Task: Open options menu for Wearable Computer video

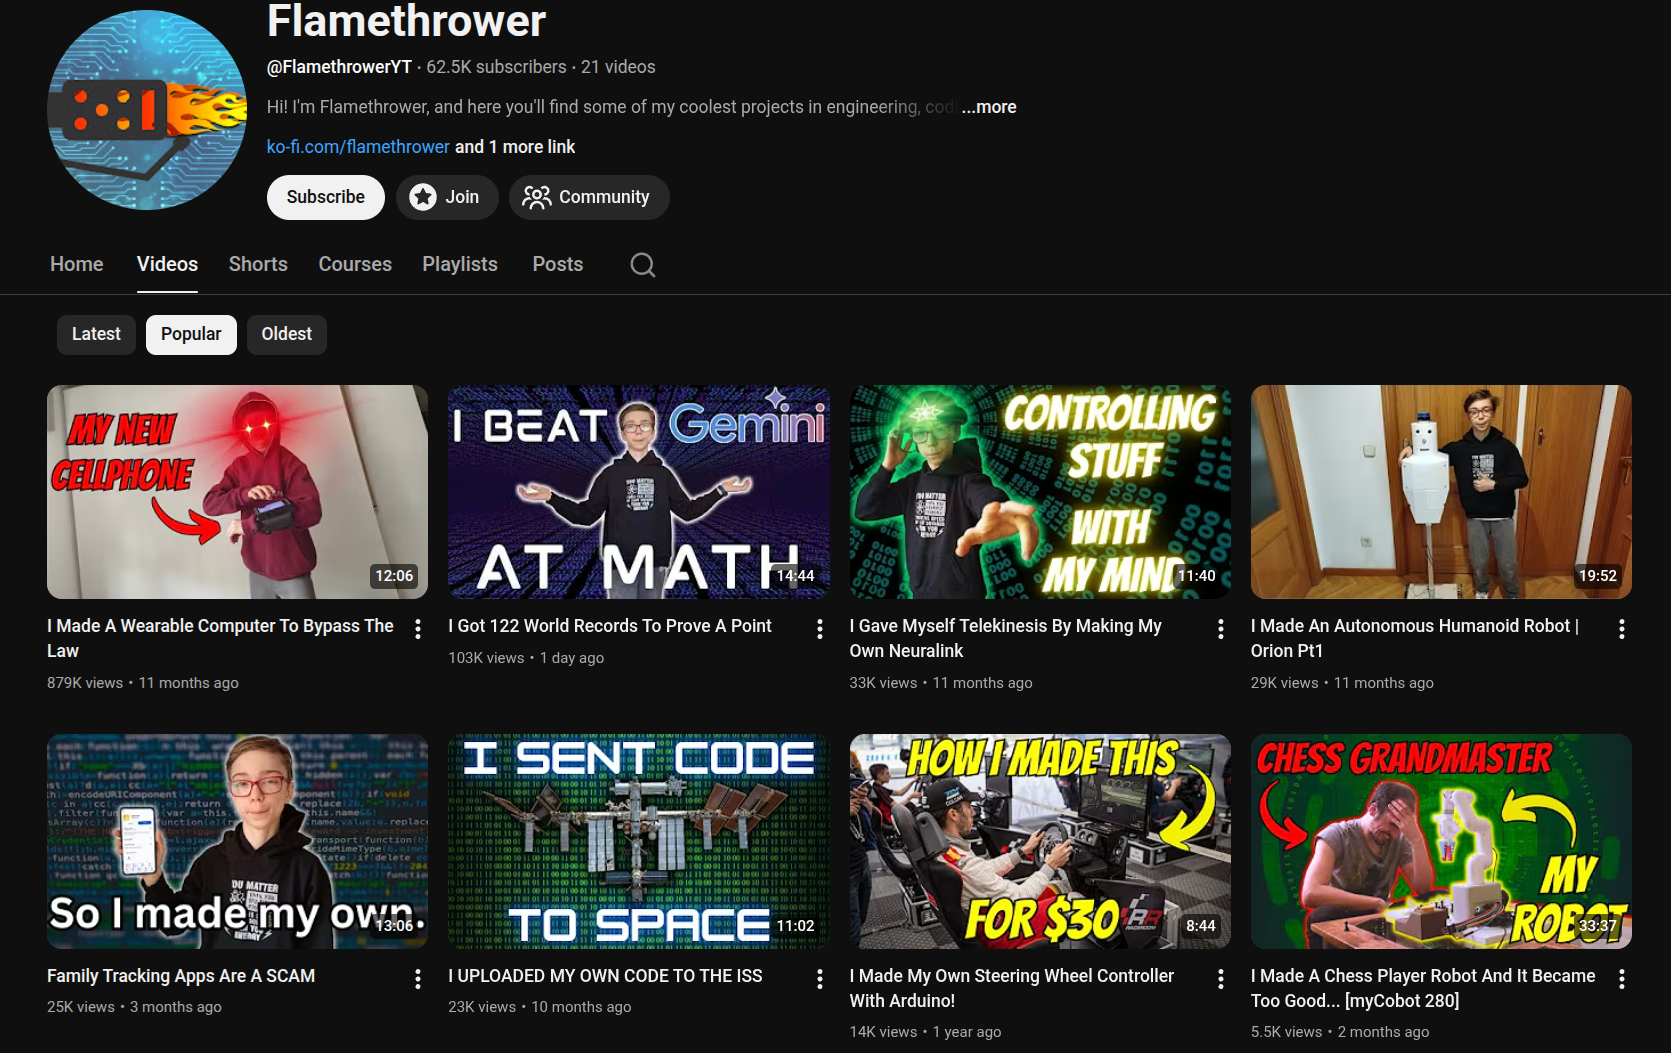Action: (x=418, y=629)
